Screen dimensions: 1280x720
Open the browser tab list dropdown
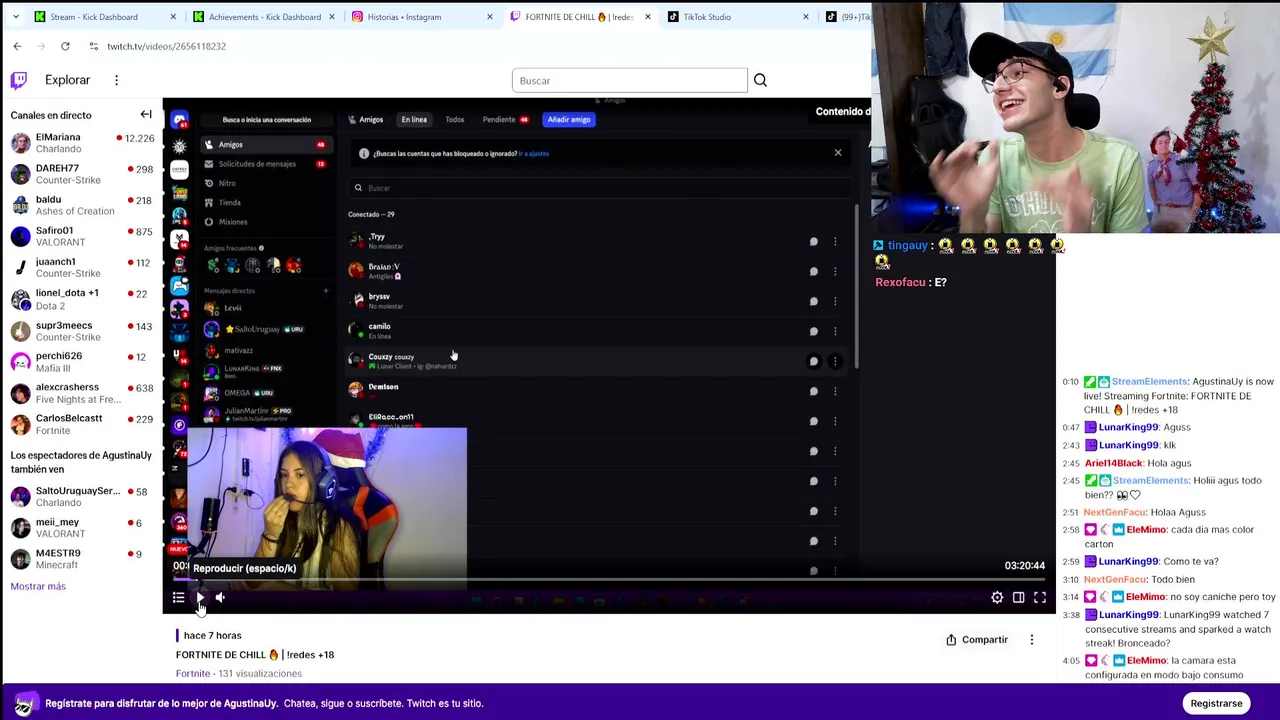[14, 17]
